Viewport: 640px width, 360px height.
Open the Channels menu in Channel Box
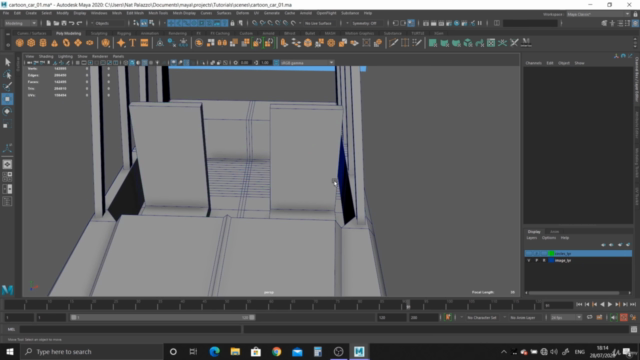coord(533,63)
